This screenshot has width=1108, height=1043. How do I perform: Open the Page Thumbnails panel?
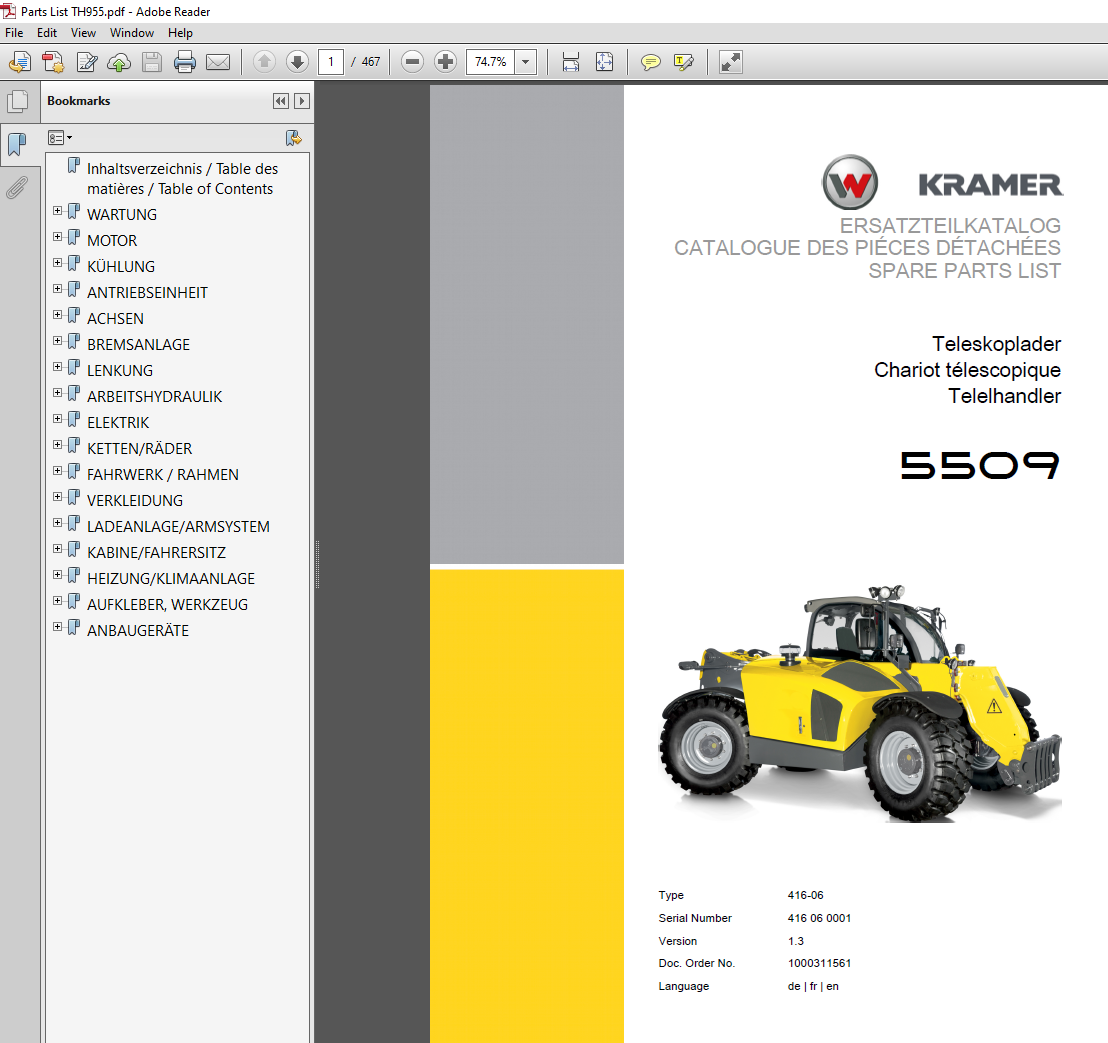click(17, 101)
